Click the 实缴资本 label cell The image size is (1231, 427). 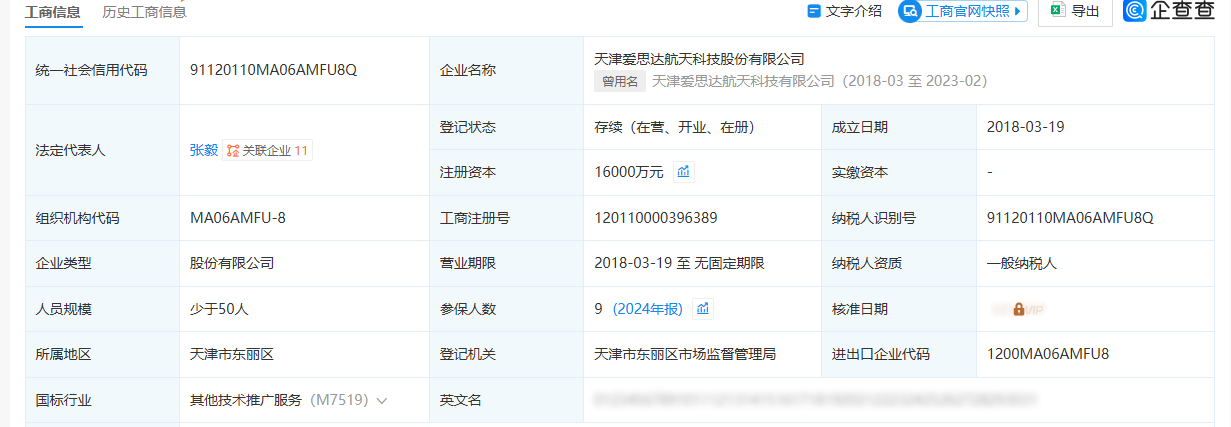pyautogui.click(x=899, y=172)
